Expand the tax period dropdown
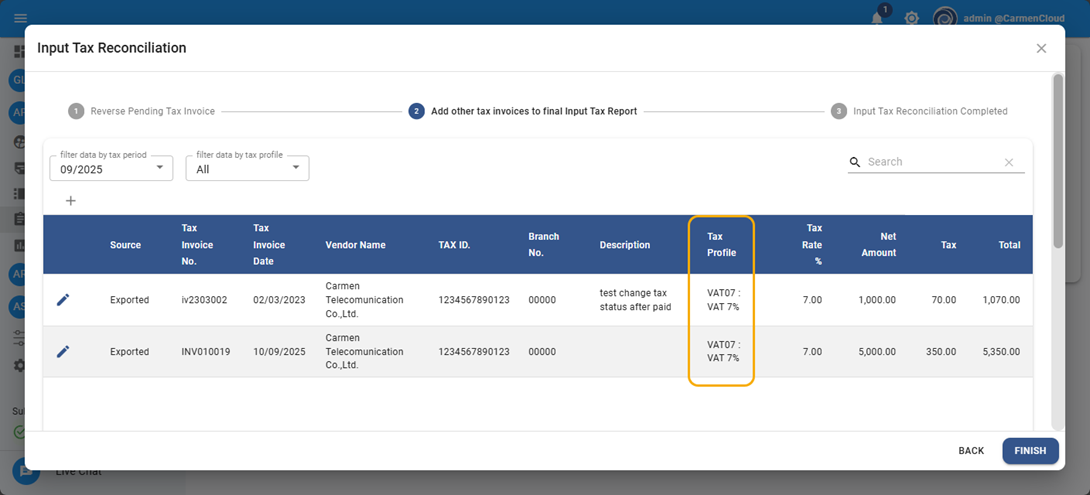The image size is (1090, 495). click(111, 168)
